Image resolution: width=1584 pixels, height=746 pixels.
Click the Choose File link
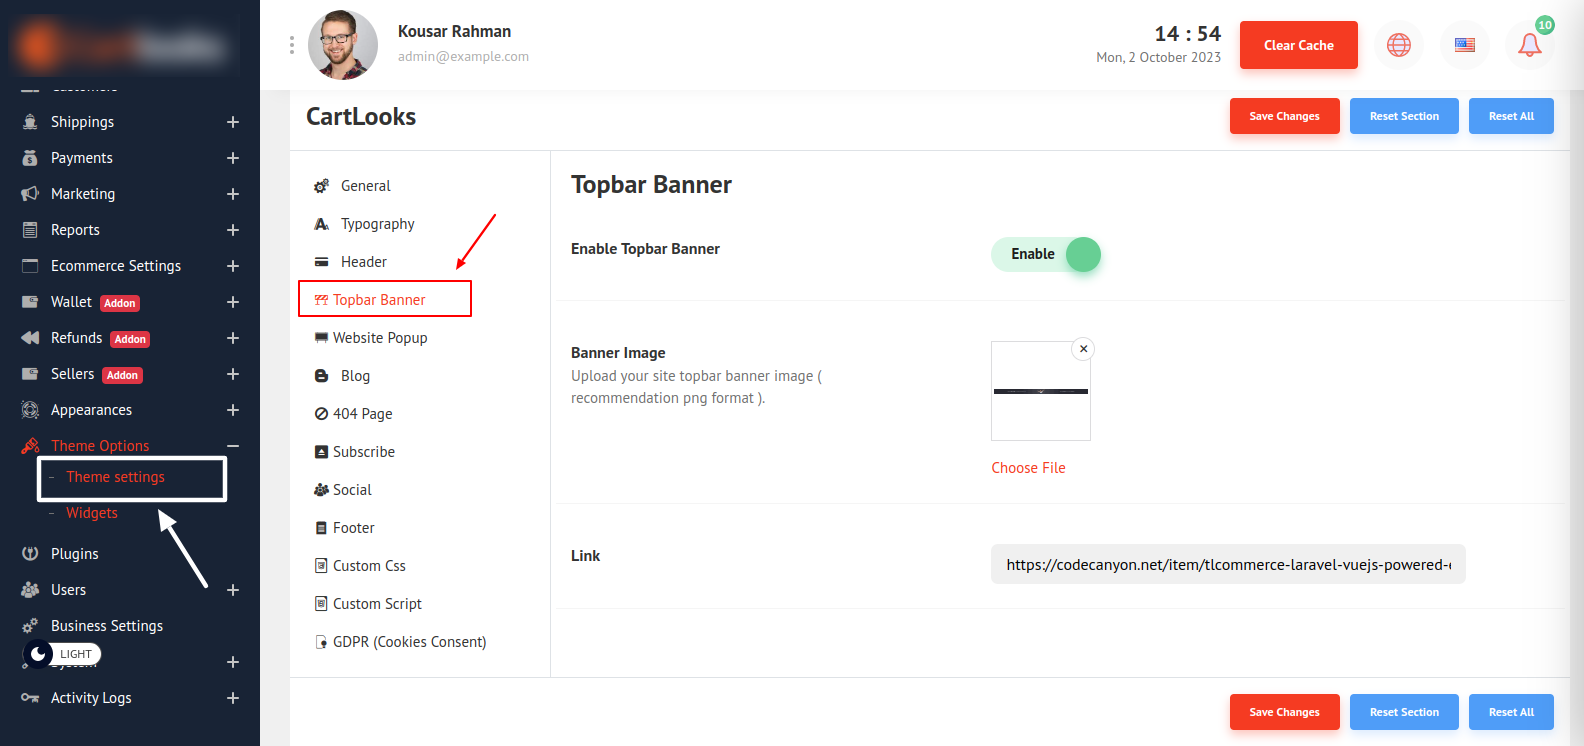click(1028, 468)
